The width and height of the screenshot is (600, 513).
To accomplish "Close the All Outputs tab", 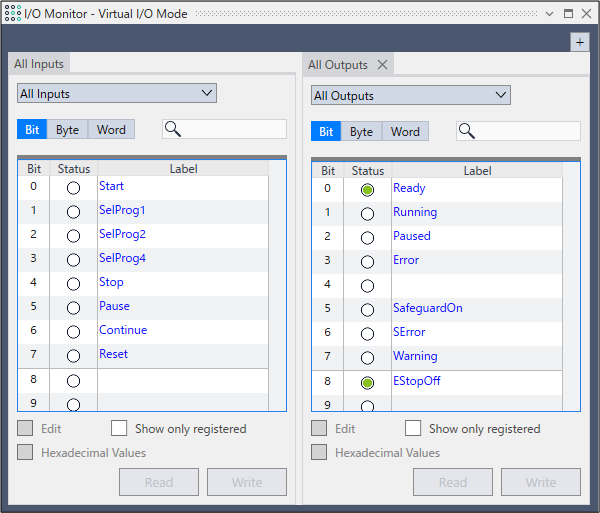I will click(382, 65).
